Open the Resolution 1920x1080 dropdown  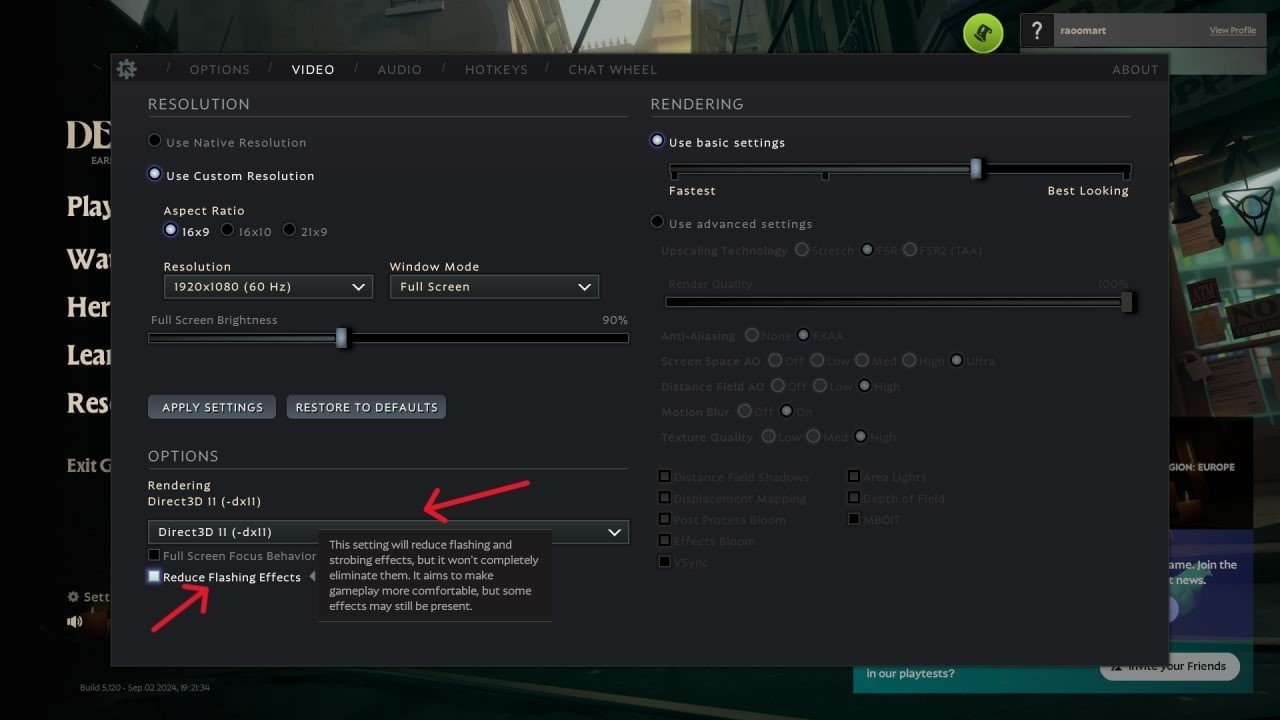[x=268, y=287]
